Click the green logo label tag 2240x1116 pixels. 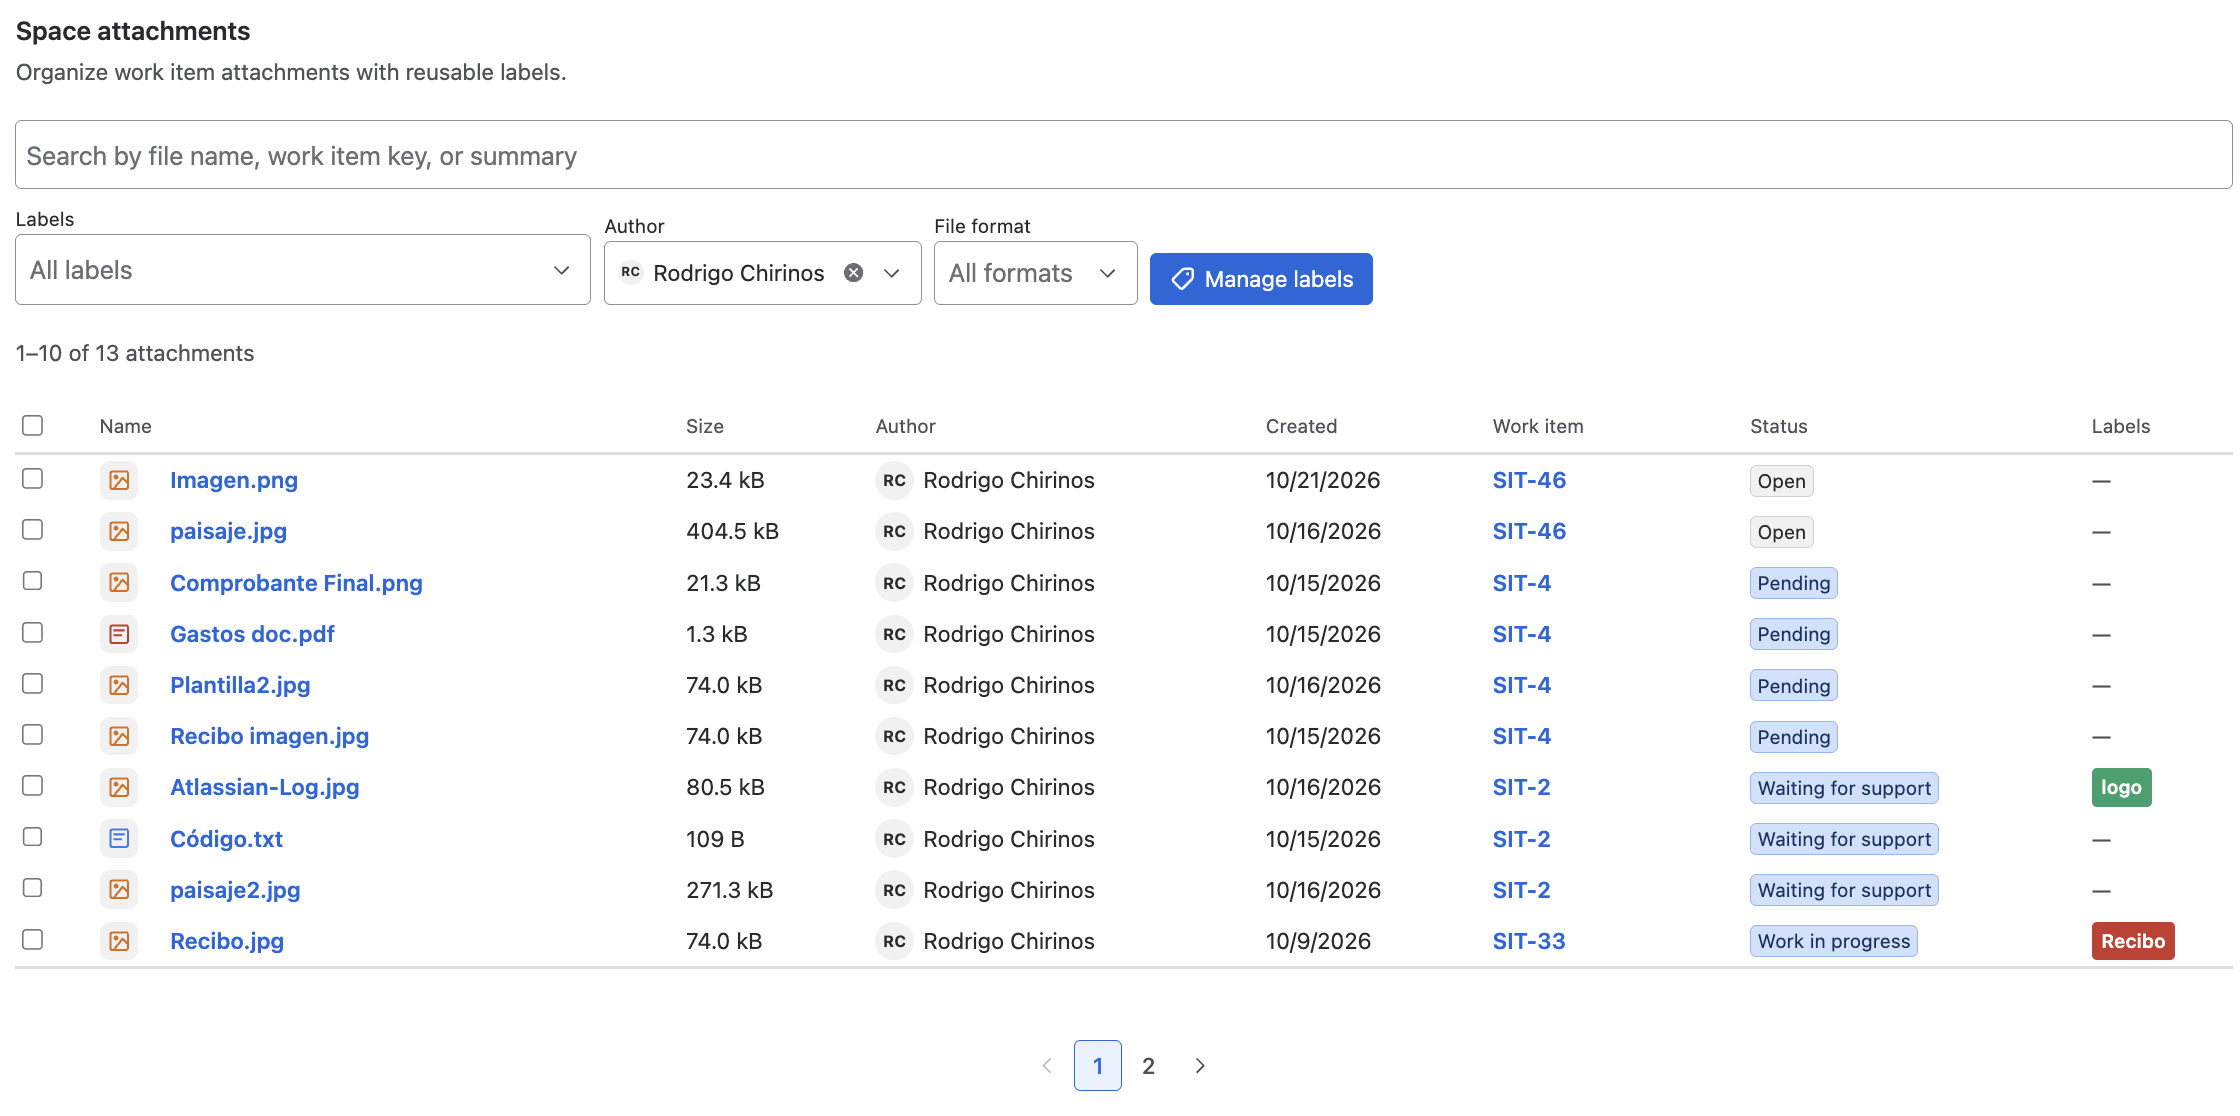coord(2121,788)
